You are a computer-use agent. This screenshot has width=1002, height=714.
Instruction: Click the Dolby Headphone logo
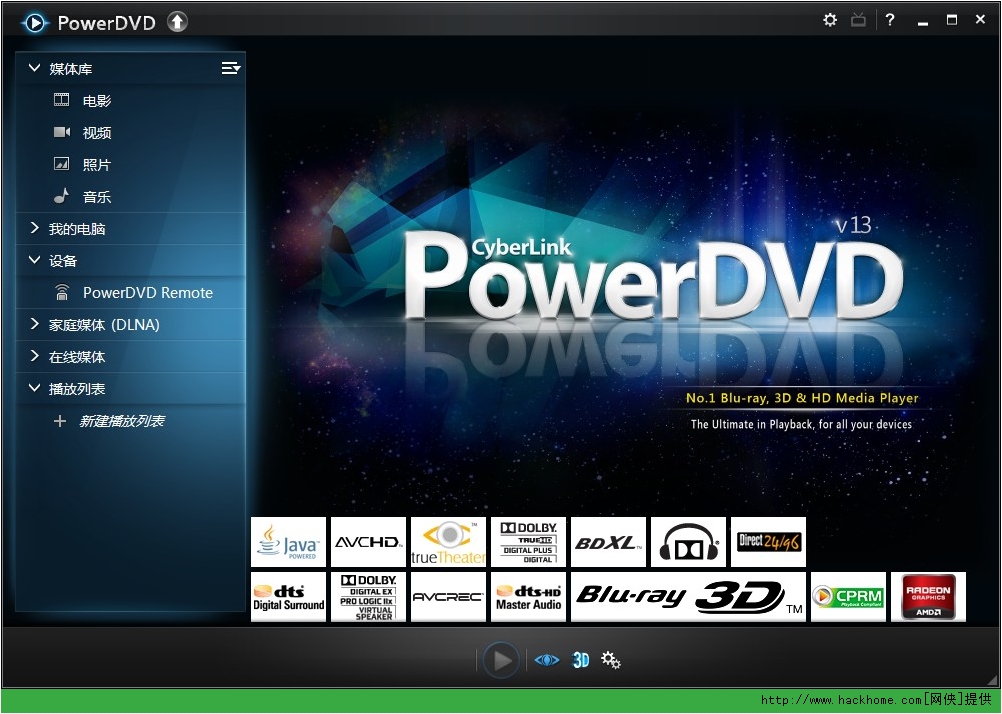pos(688,542)
